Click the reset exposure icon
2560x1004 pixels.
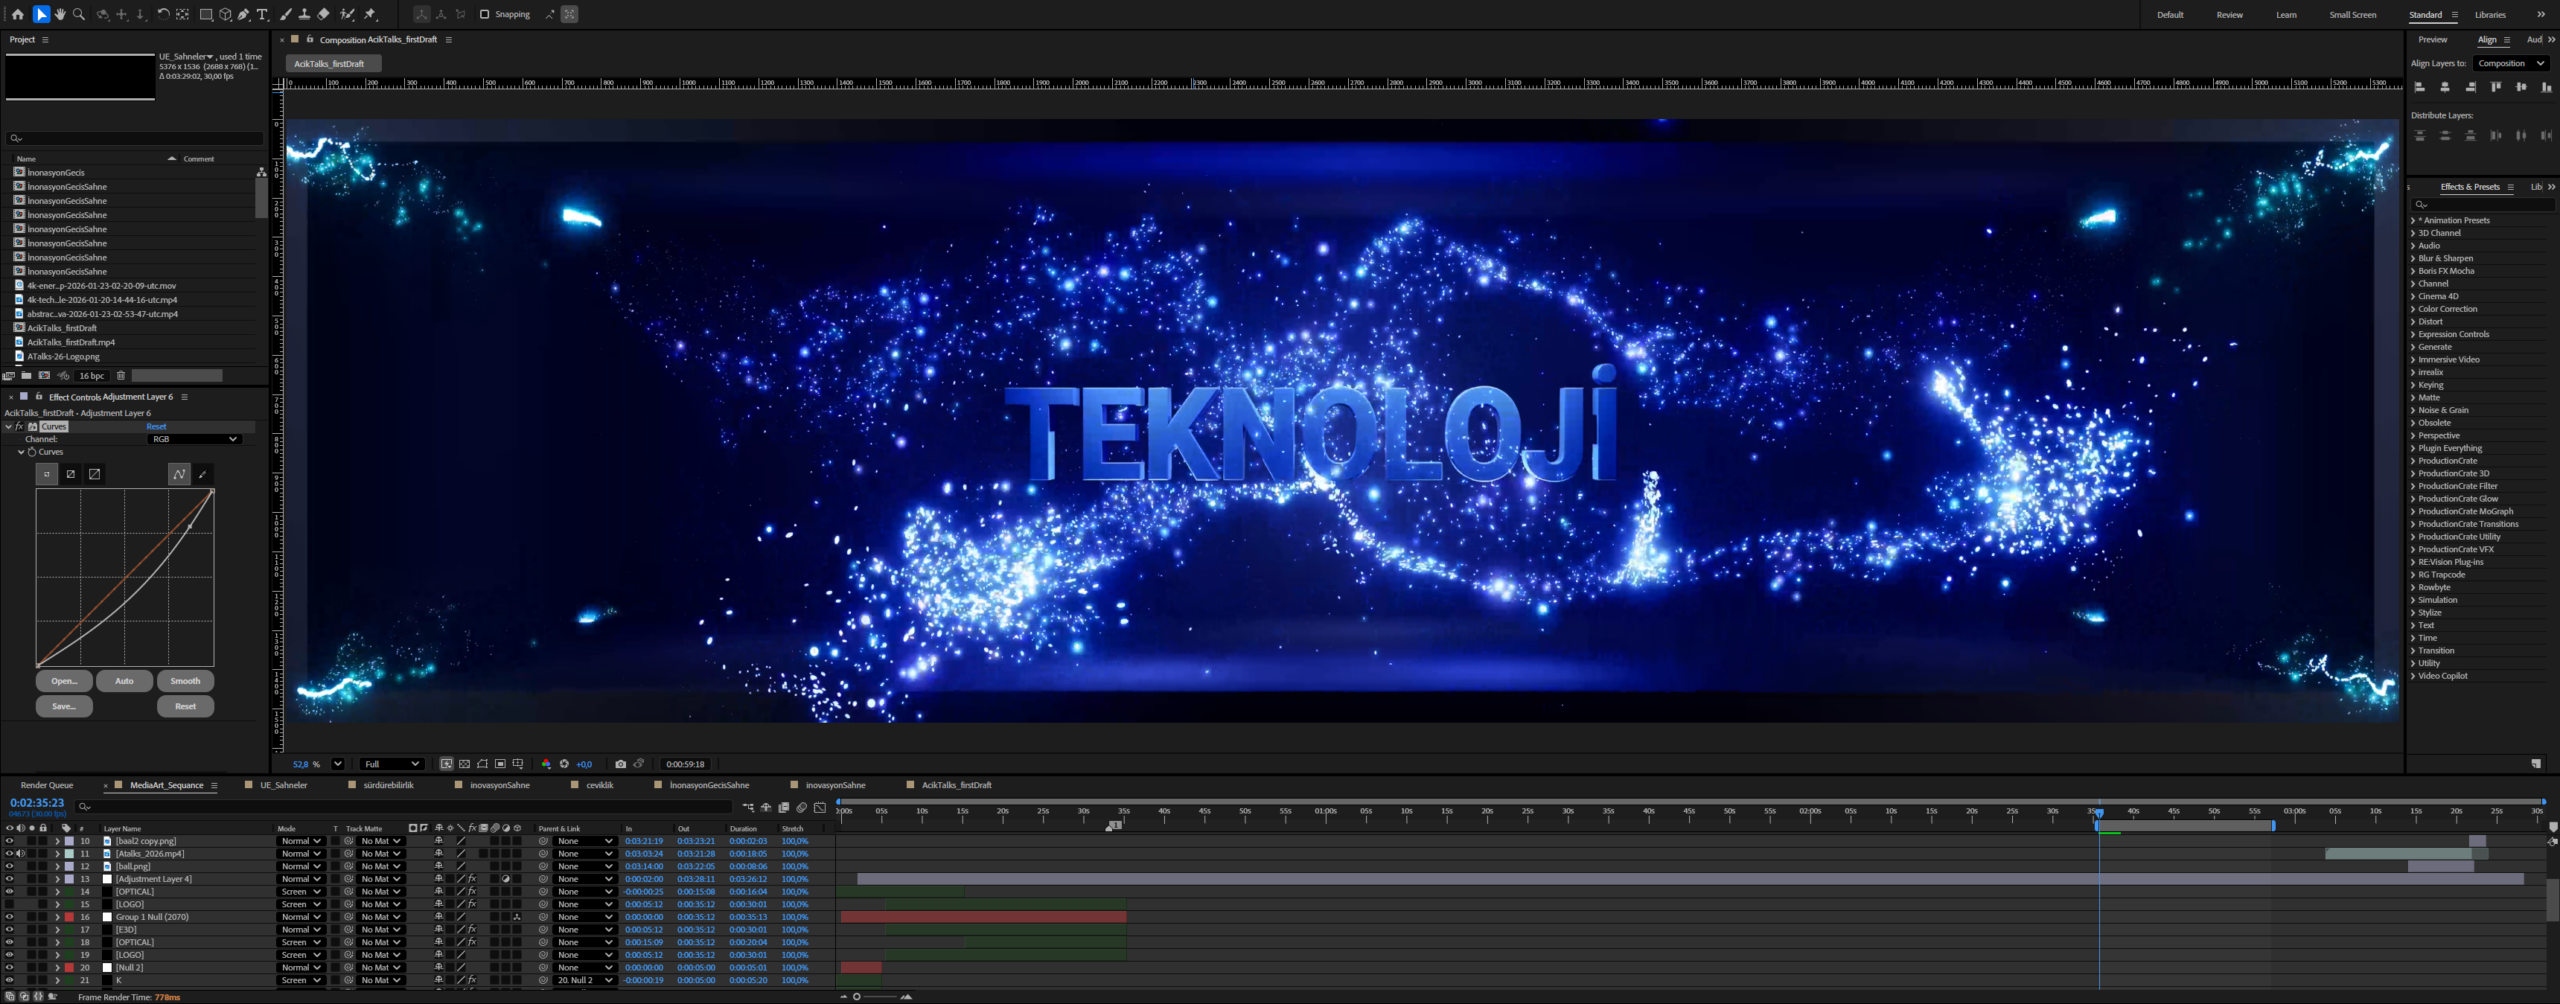point(564,764)
